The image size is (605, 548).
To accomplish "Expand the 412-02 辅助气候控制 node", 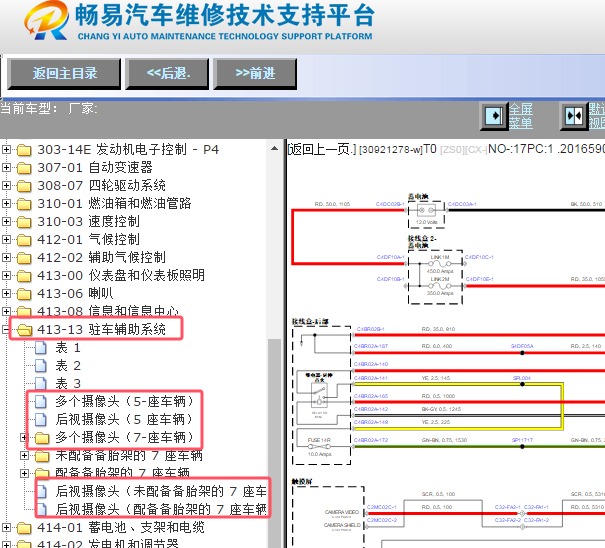I will [x=6, y=257].
